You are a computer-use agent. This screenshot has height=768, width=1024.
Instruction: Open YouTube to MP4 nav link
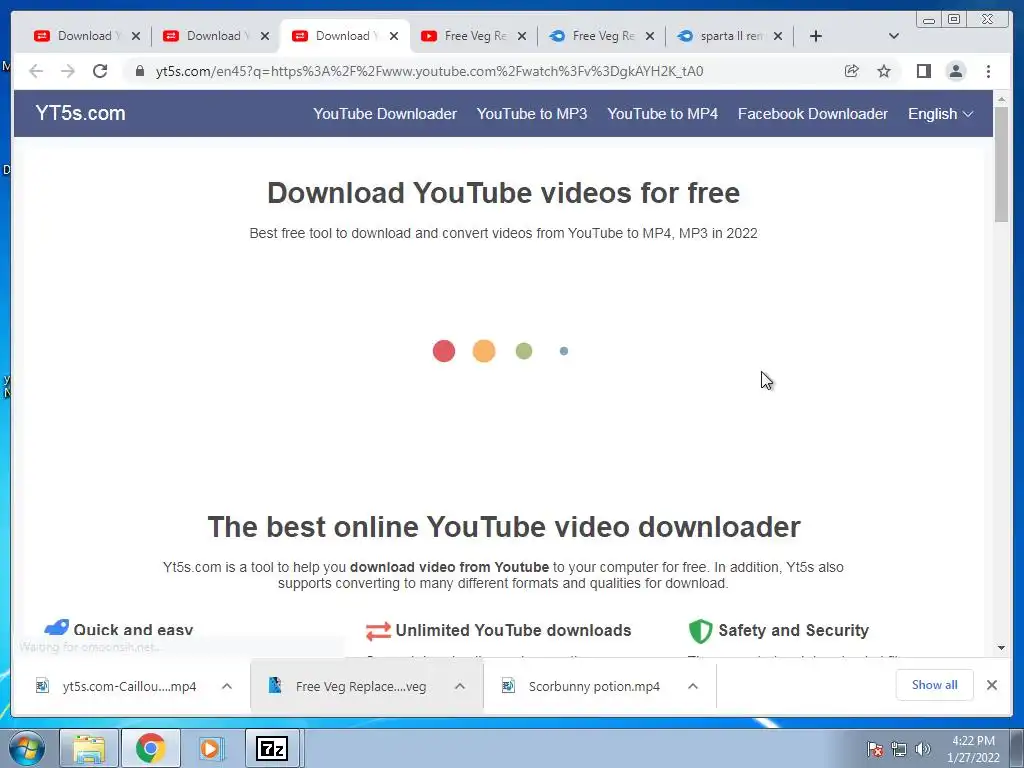662,114
